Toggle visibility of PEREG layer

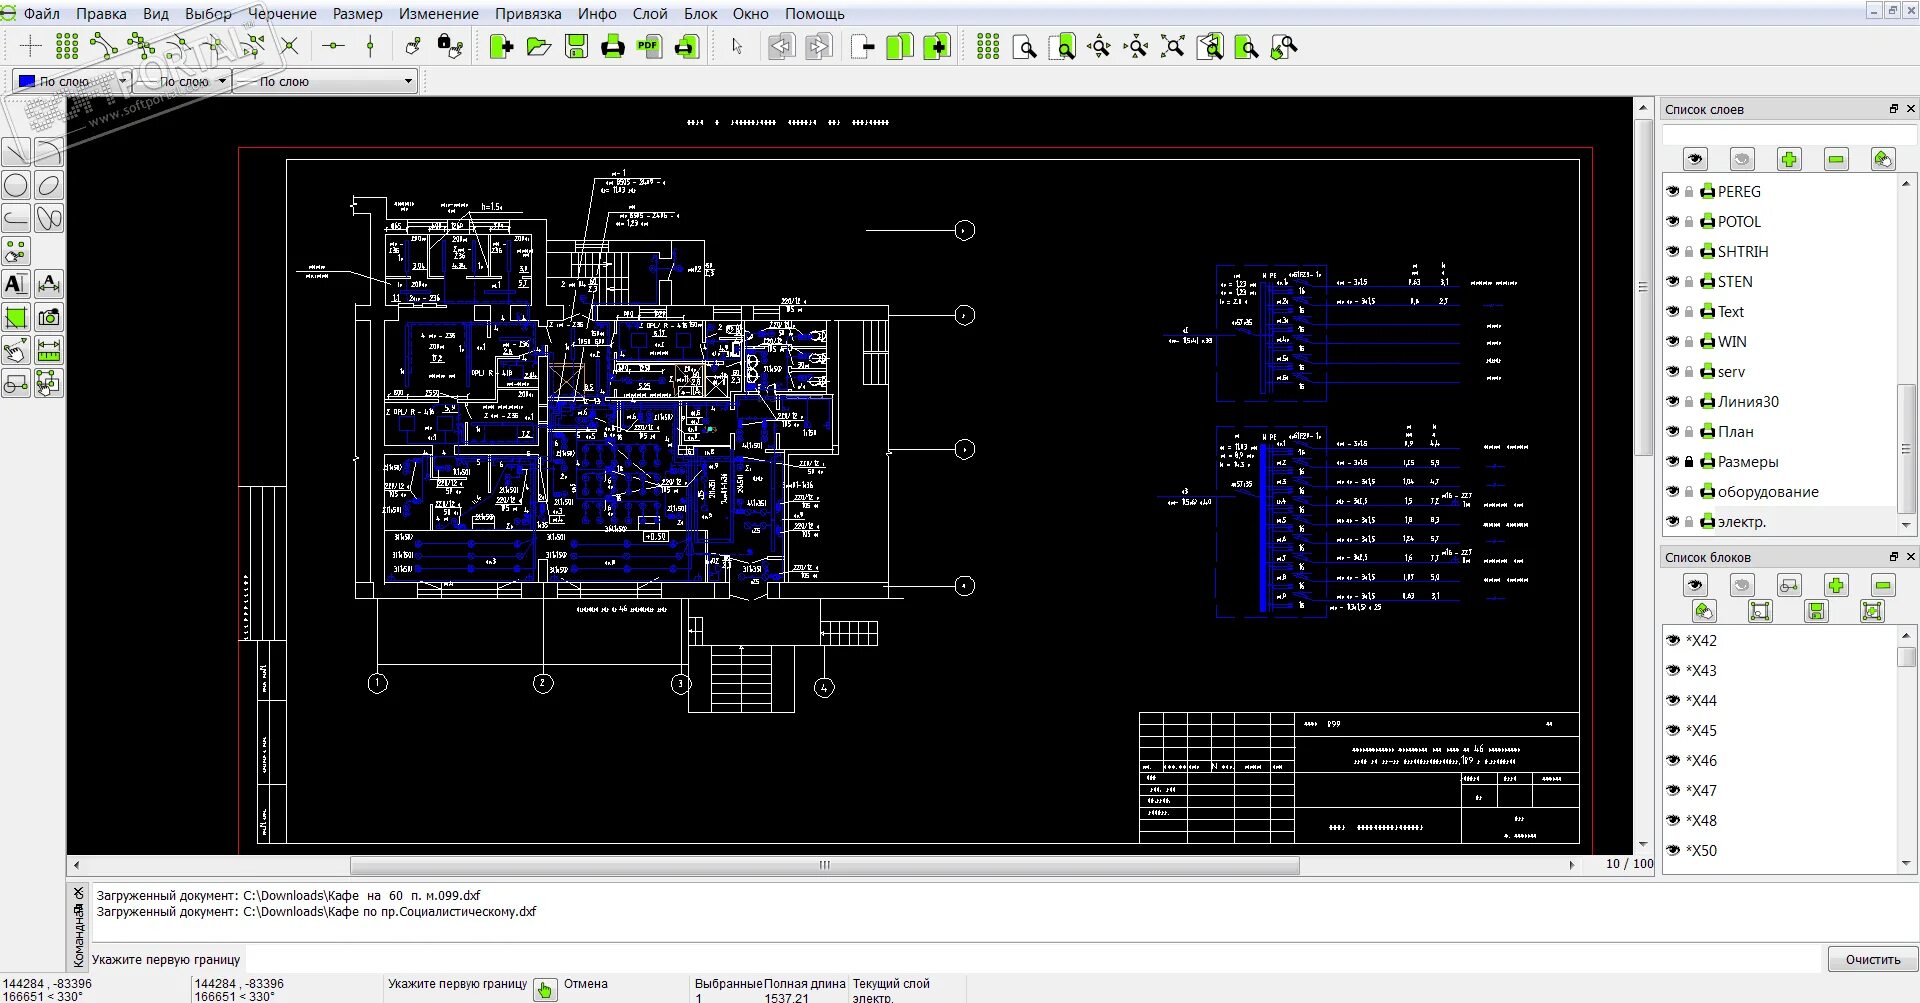click(x=1673, y=191)
